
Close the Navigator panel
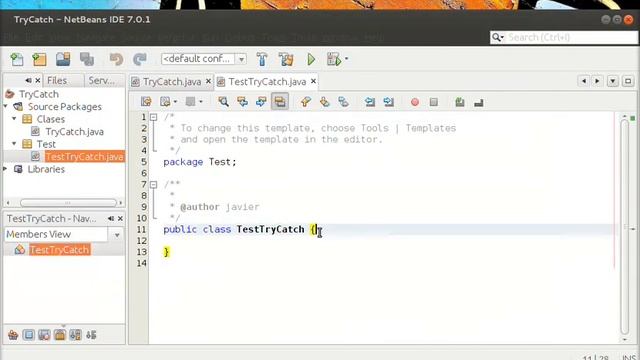coord(120,219)
